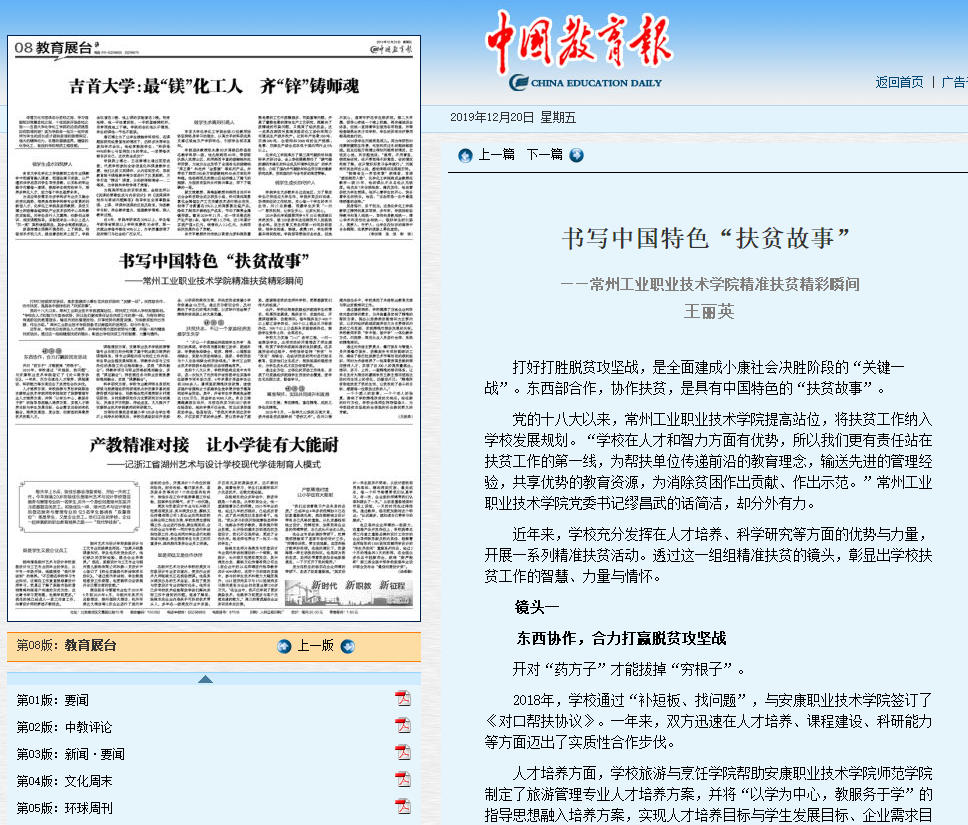Open 第01版：要闻 page
This screenshot has height=825, width=968.
(53, 700)
